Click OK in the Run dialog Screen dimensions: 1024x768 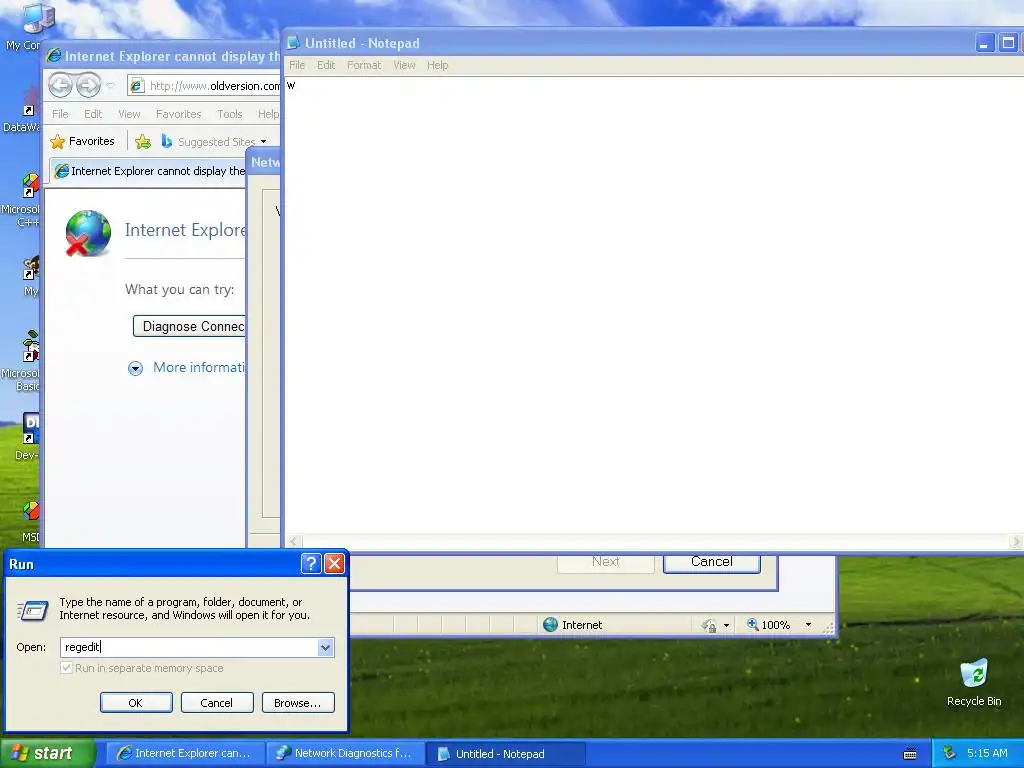[136, 703]
